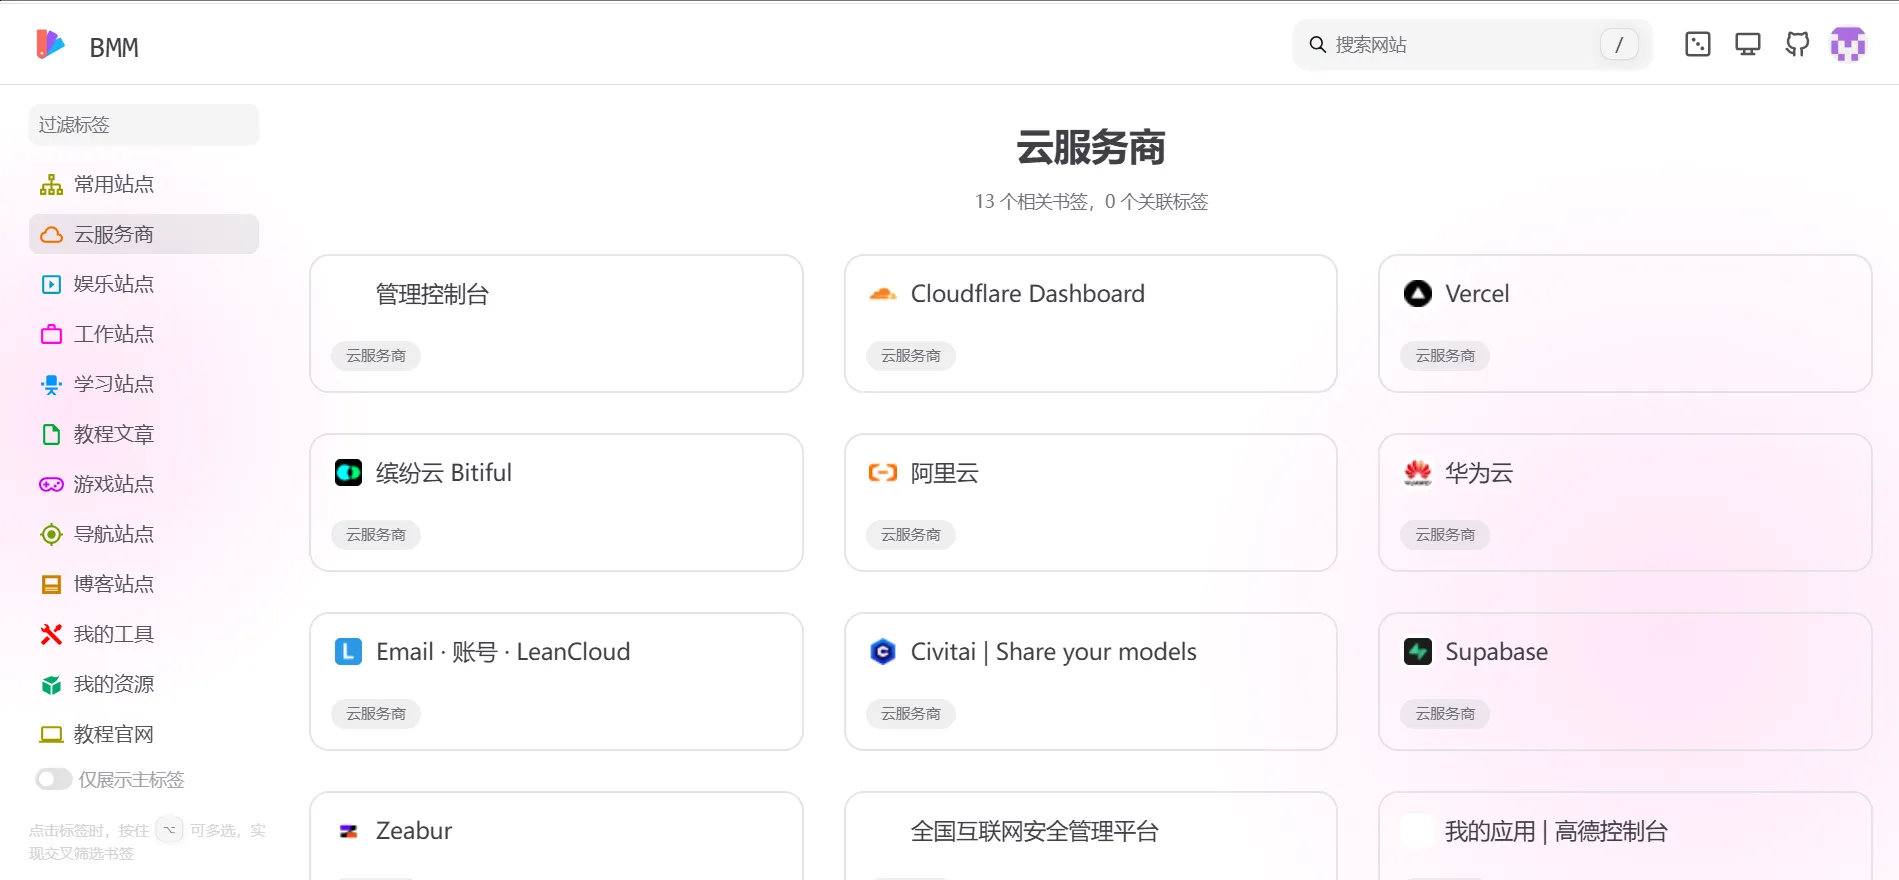1899x880 pixels.
Task: Click the 缤纷云 Bitiful icon
Action: tap(348, 472)
